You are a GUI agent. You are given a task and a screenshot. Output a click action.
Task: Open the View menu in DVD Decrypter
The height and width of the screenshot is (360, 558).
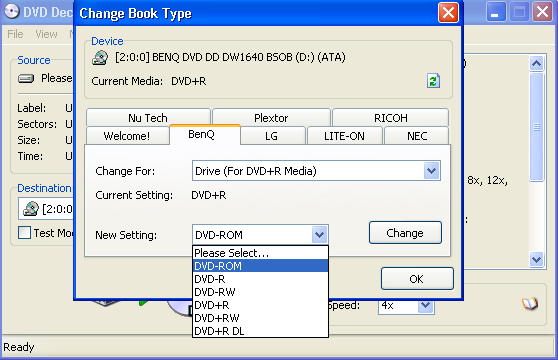(46, 34)
